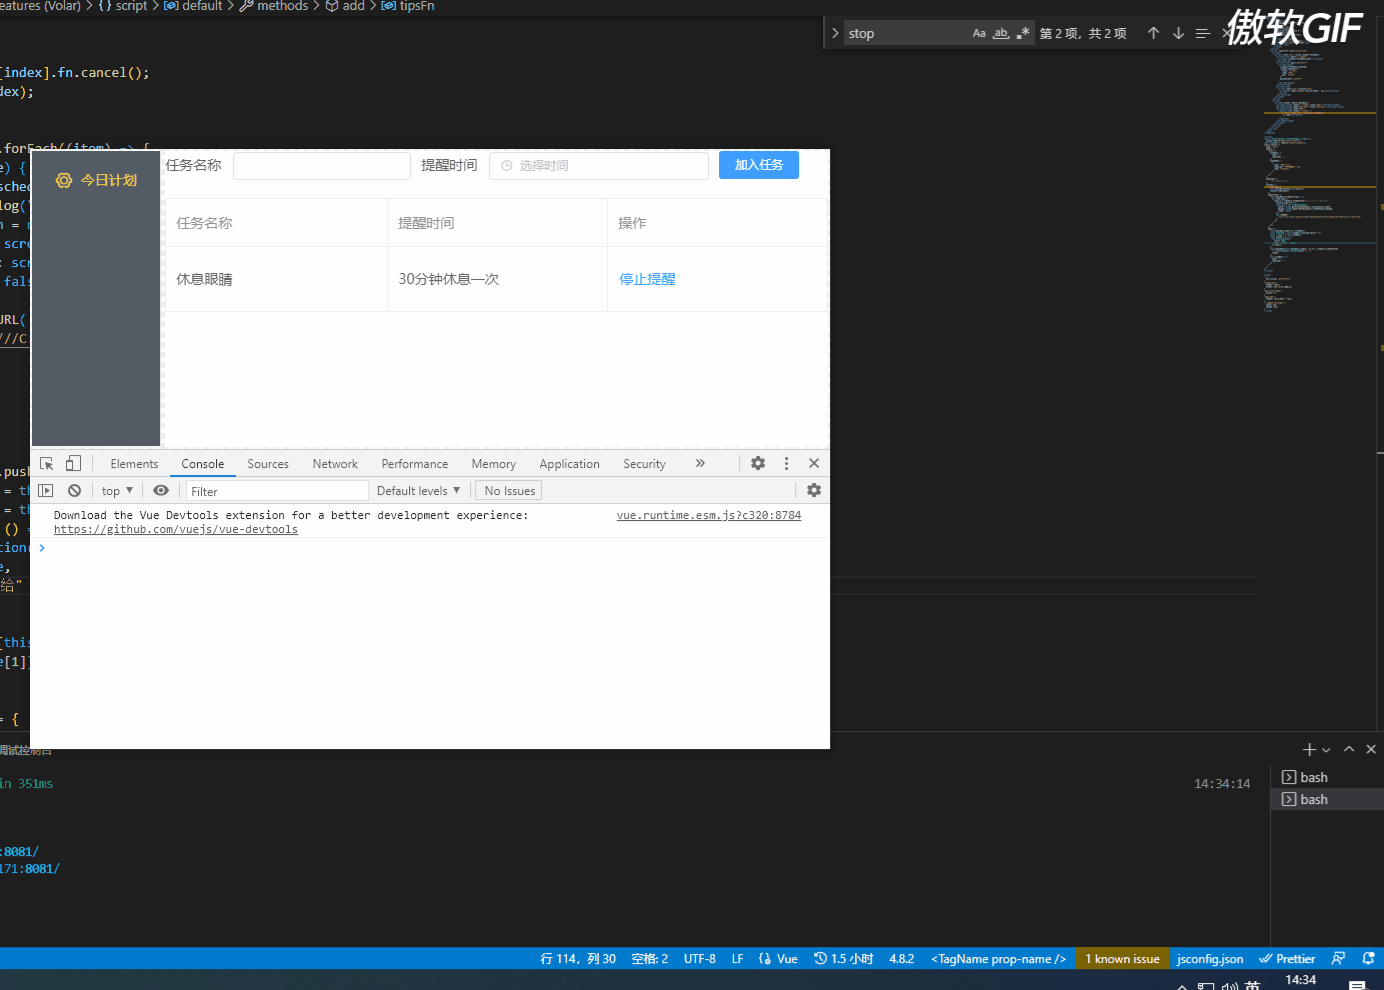1384x990 pixels.
Task: Toggle Match Case in the find widget
Action: [979, 33]
